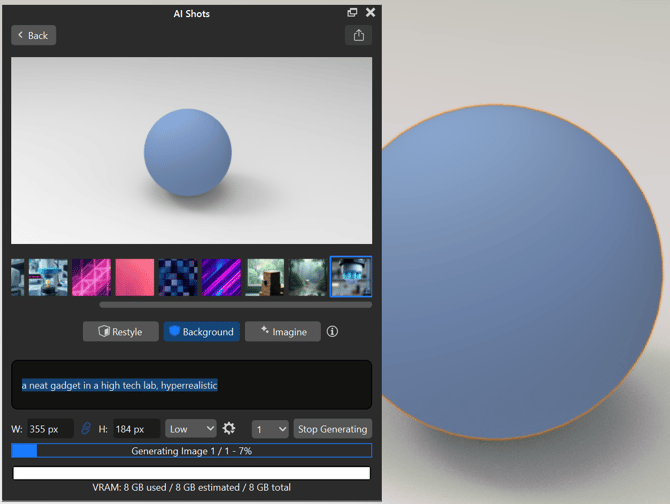Click the prompt text box
This screenshot has height=504, width=670.
(191, 385)
